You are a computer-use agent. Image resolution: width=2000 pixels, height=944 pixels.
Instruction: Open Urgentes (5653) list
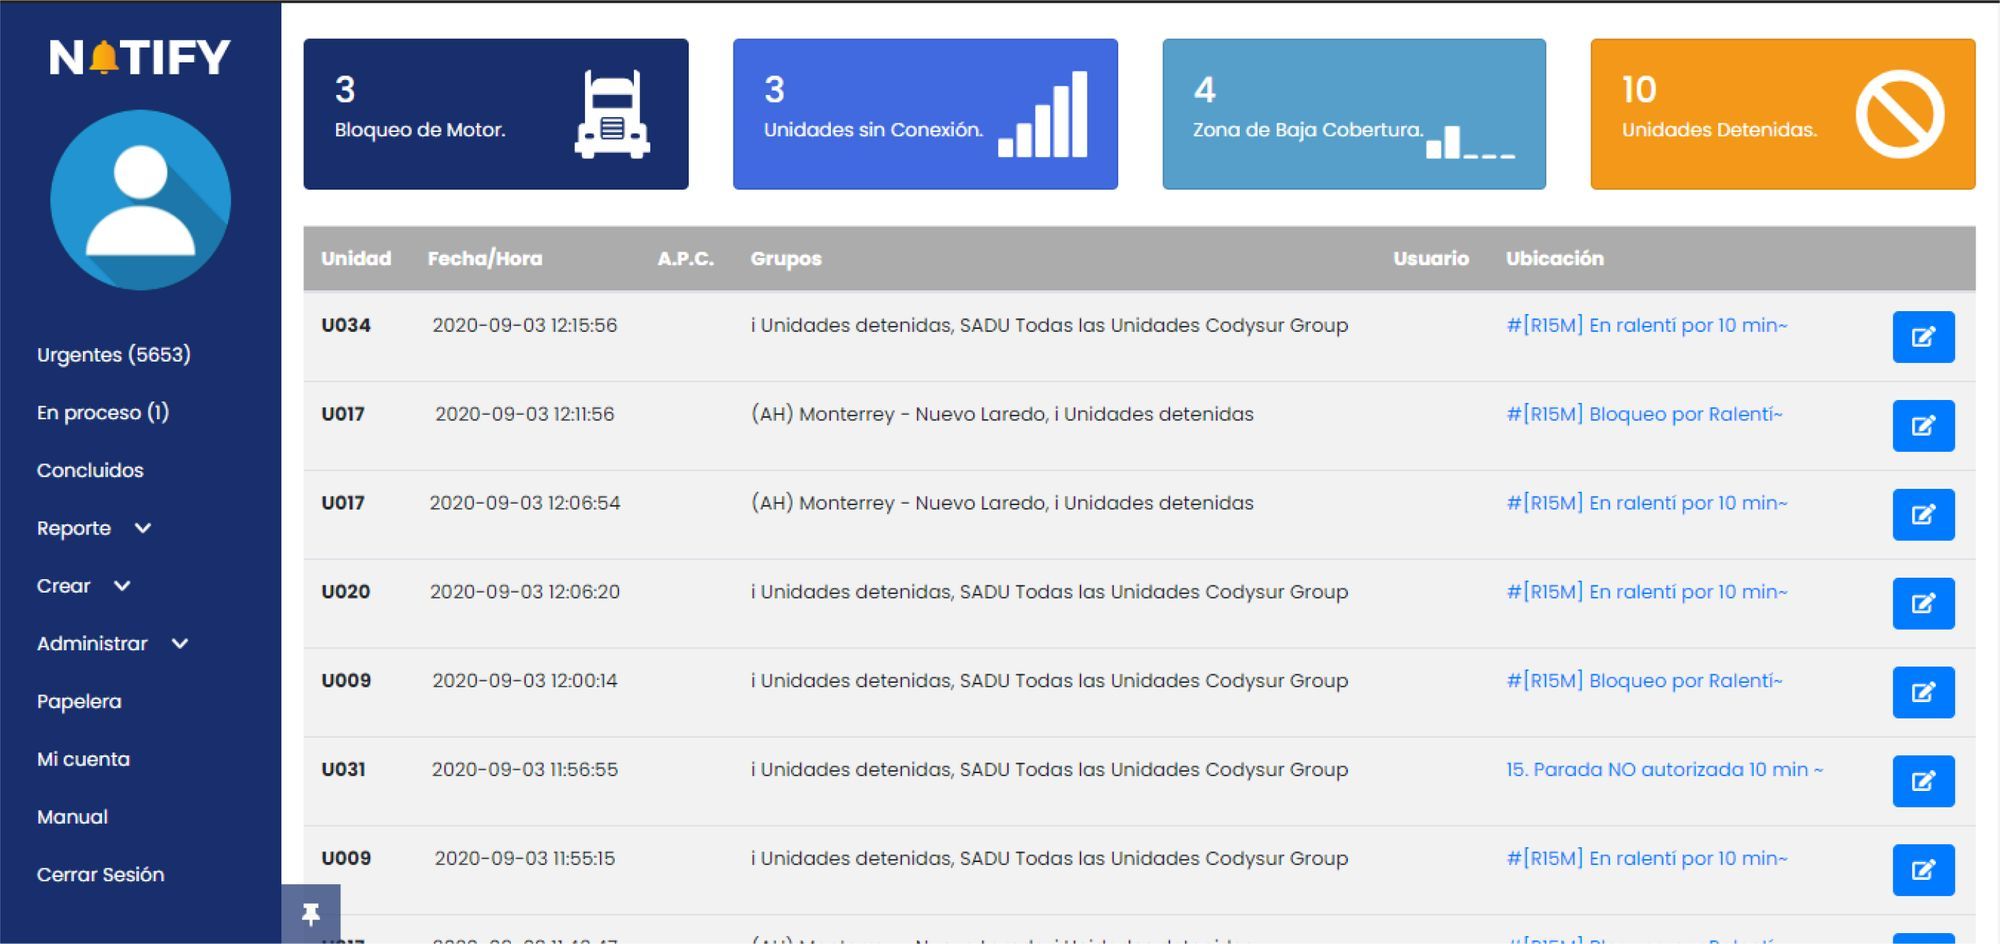[113, 355]
